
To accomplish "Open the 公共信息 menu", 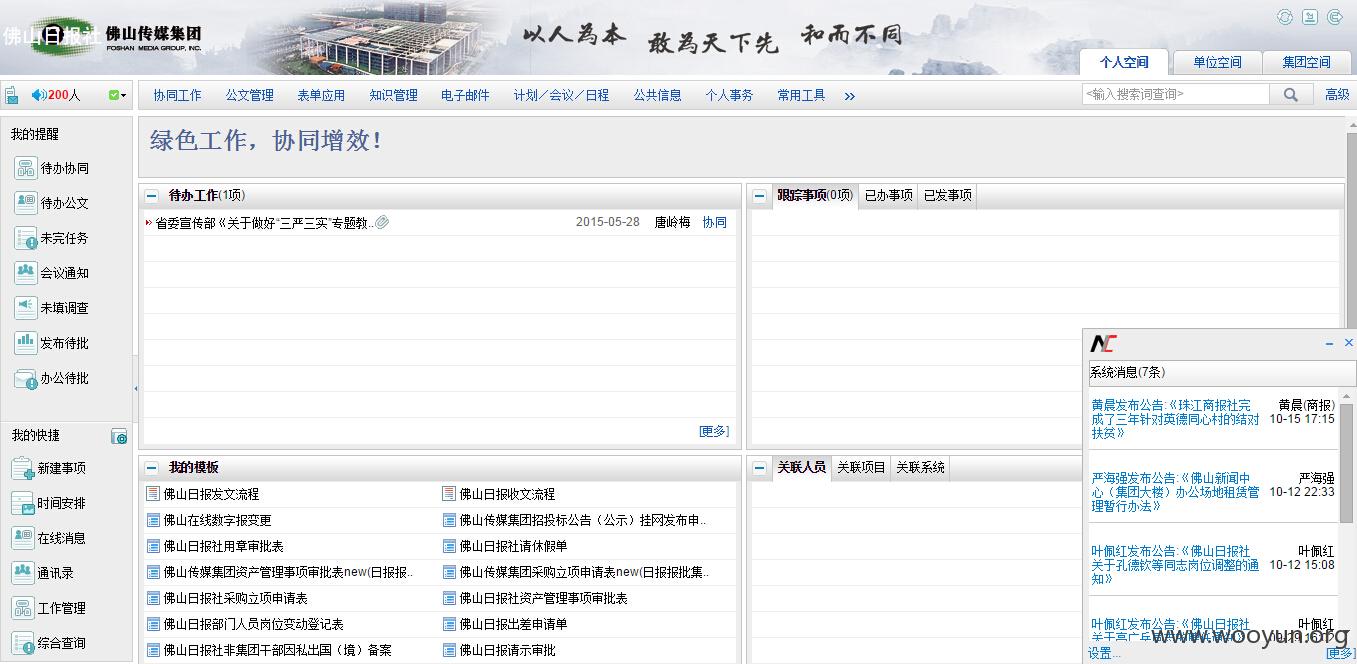I will pyautogui.click(x=657, y=95).
